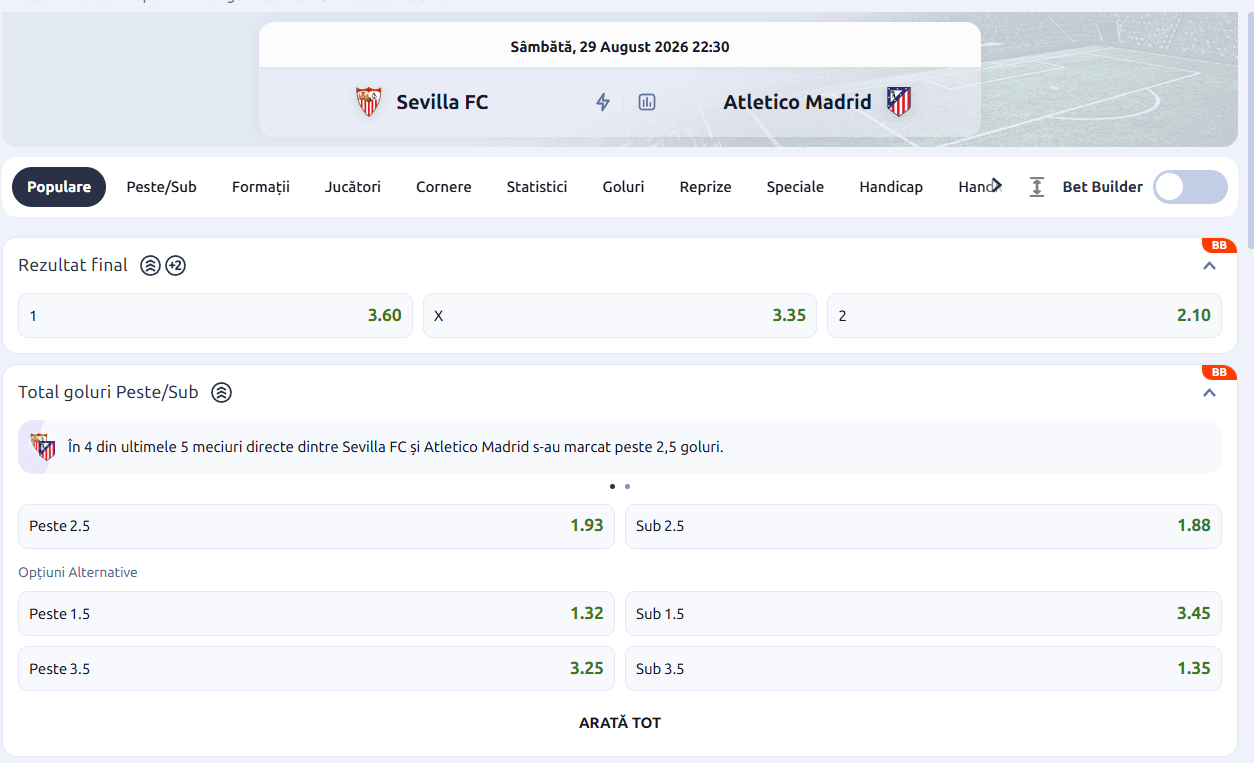
Task: Click the collapse-all markets icon near Bet Builder
Action: (1037, 187)
